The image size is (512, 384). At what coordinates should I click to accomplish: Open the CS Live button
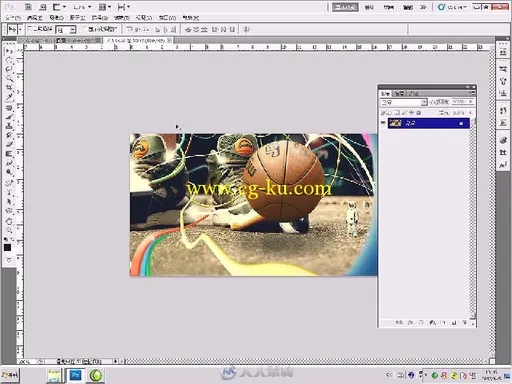[x=452, y=7]
